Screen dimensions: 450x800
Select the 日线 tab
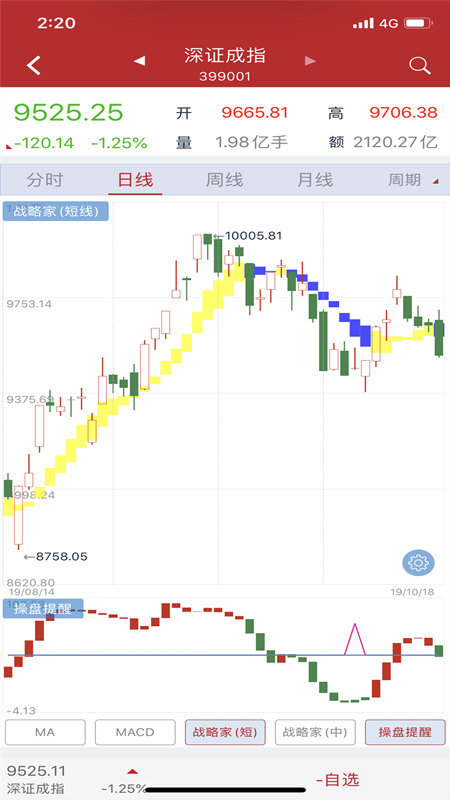coord(135,180)
